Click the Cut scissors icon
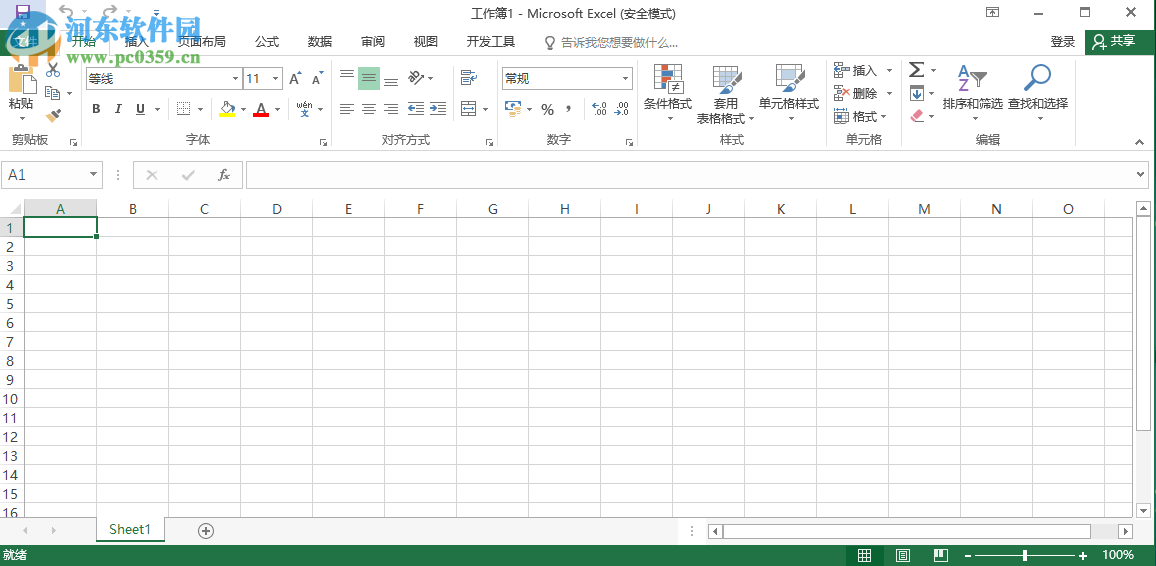Image resolution: width=1156 pixels, height=566 pixels. pos(52,71)
